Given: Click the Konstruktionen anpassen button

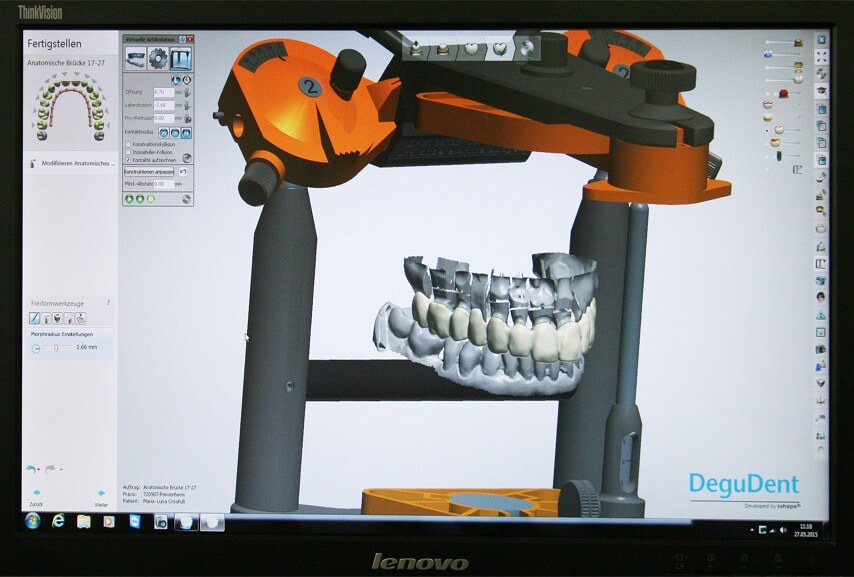Looking at the screenshot, I should coord(149,172).
